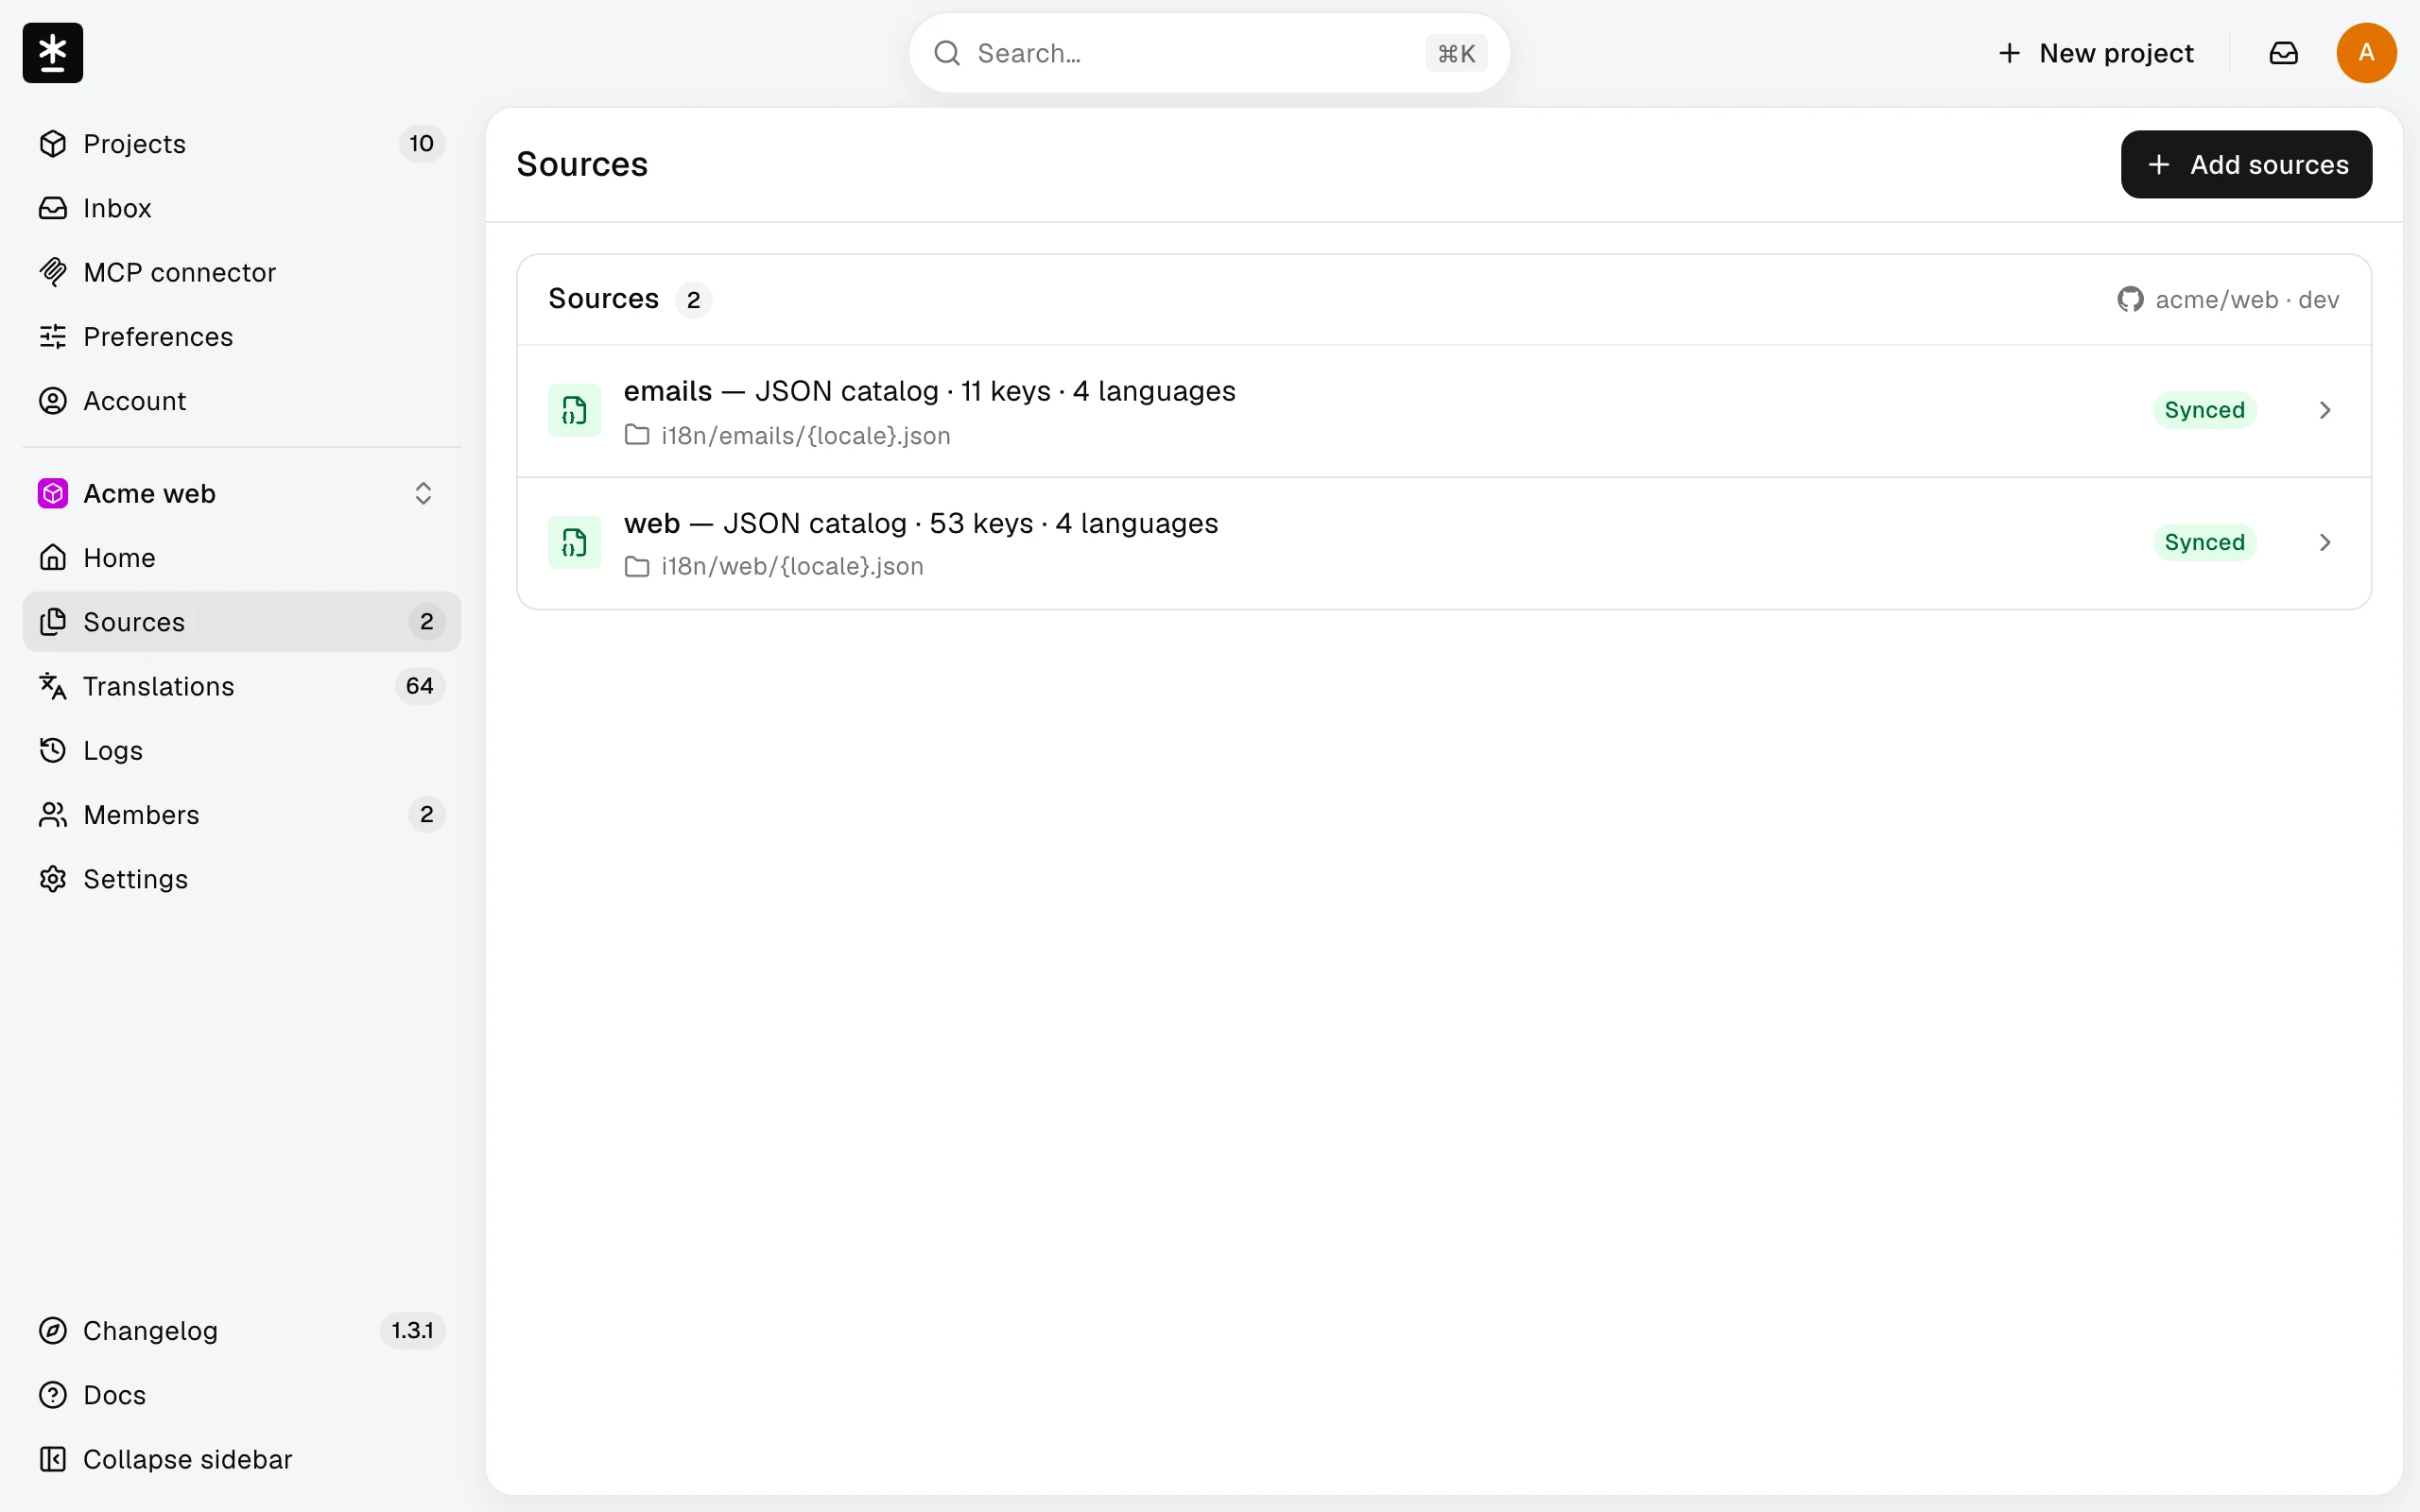Open the web JSON catalog source
Screen dimensions: 2420x1512
click(x=1444, y=543)
